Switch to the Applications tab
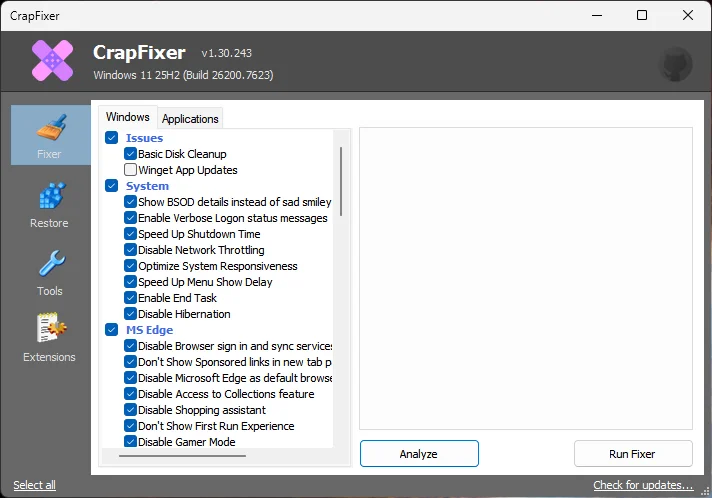Screen dimensions: 712x498 coord(190,118)
